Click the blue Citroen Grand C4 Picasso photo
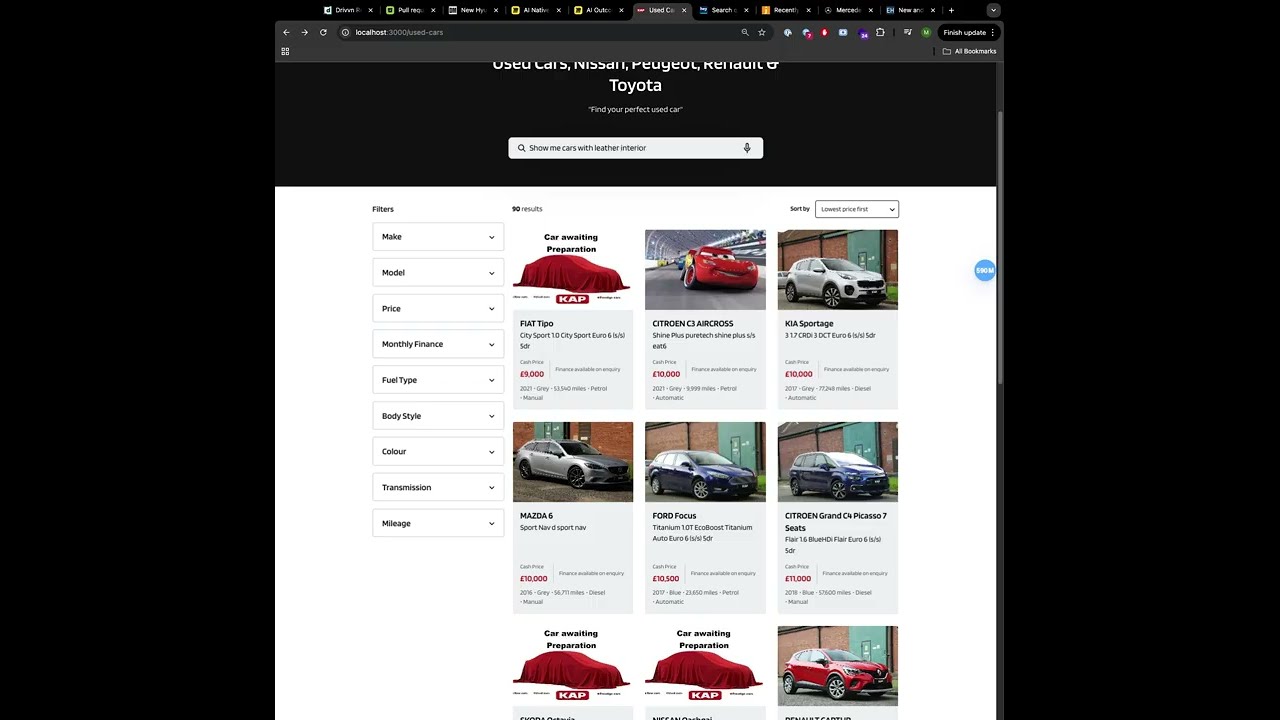The height and width of the screenshot is (720, 1280). pyautogui.click(x=838, y=462)
